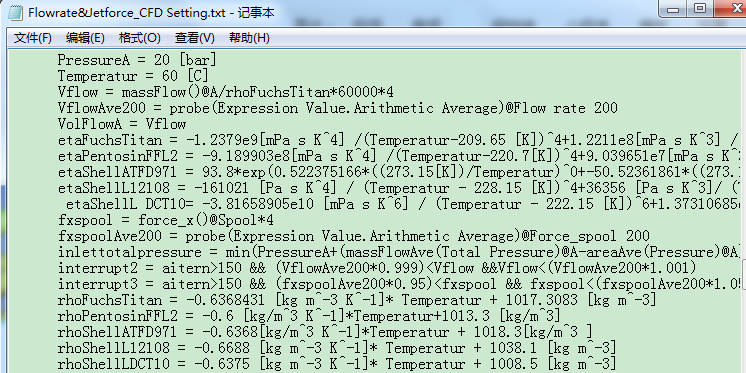Maximize the Notepad window

699,9
